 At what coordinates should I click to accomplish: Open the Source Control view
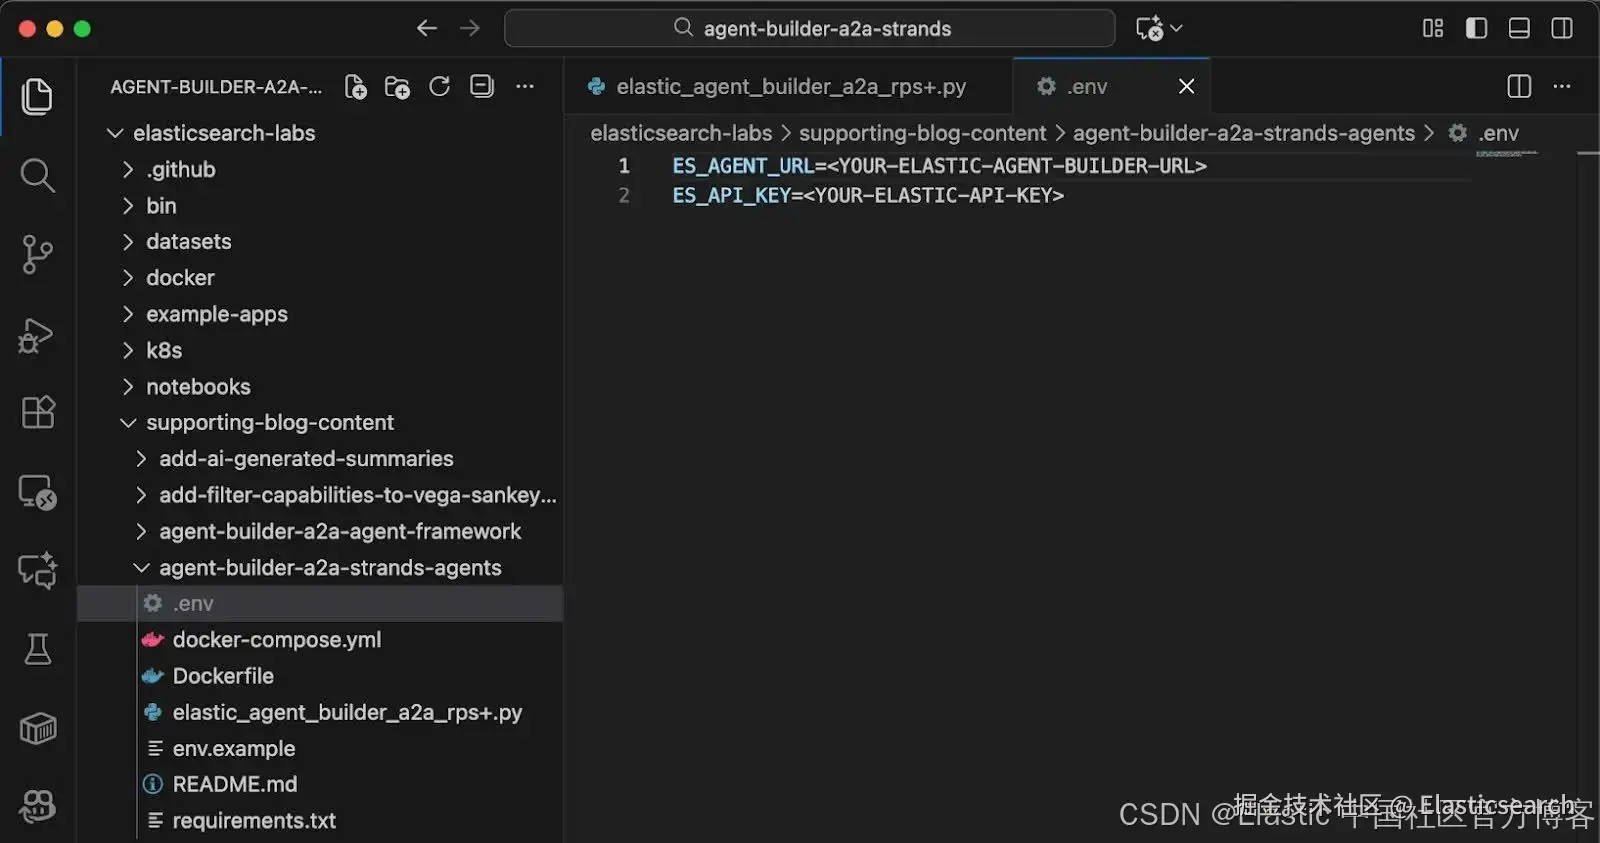pos(37,254)
